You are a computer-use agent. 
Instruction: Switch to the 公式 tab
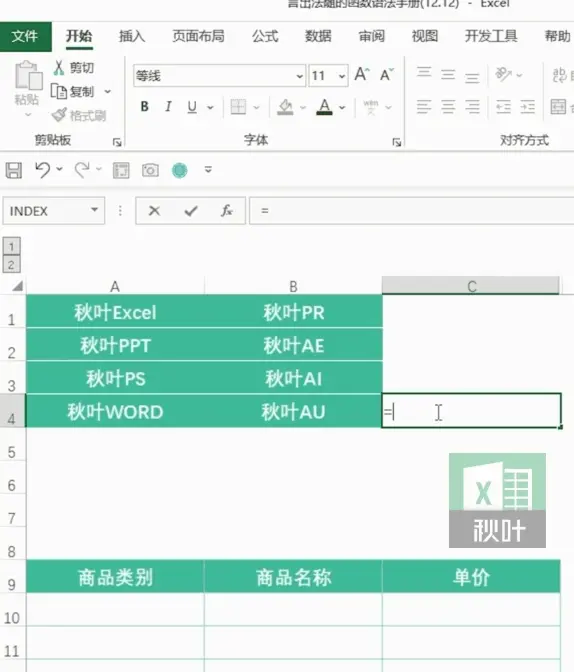pos(265,36)
